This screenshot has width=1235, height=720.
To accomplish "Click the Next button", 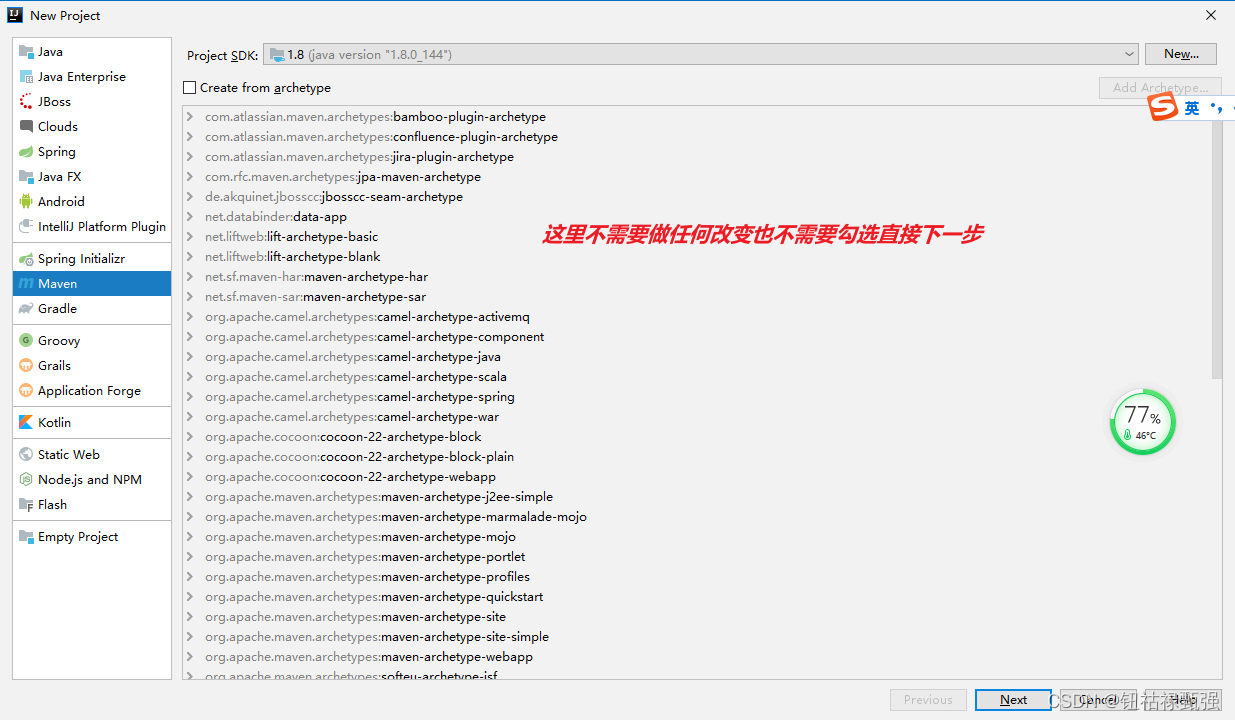I will [1013, 700].
